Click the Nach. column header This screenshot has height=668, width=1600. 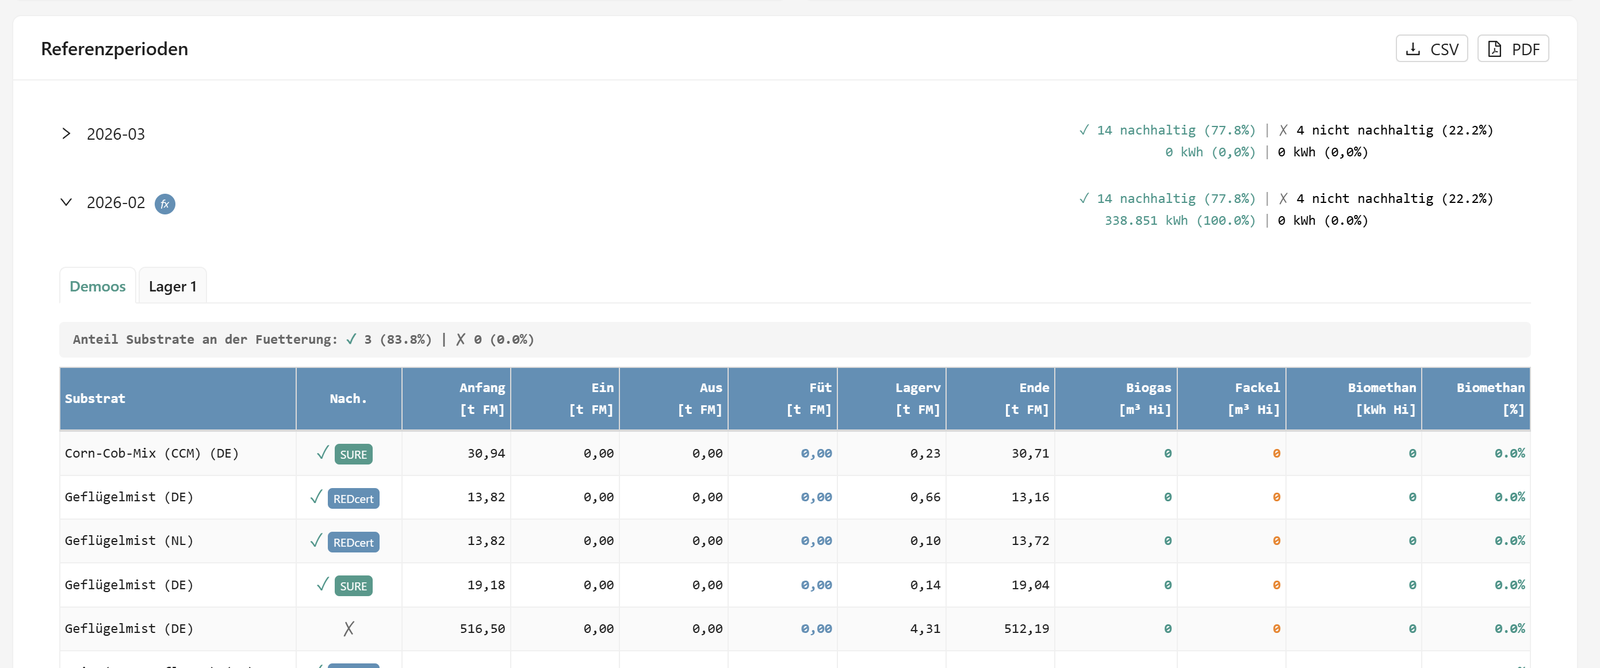pyautogui.click(x=349, y=399)
